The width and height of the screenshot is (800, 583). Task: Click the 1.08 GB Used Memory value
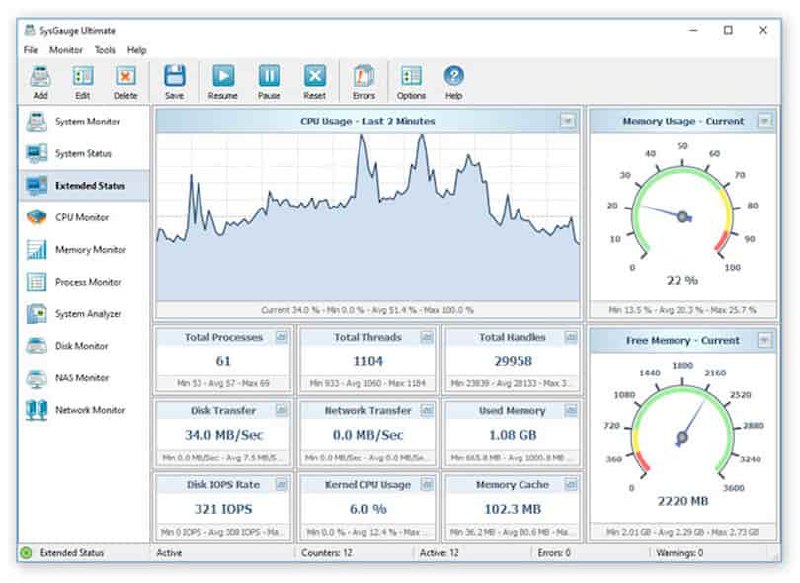pyautogui.click(x=513, y=435)
